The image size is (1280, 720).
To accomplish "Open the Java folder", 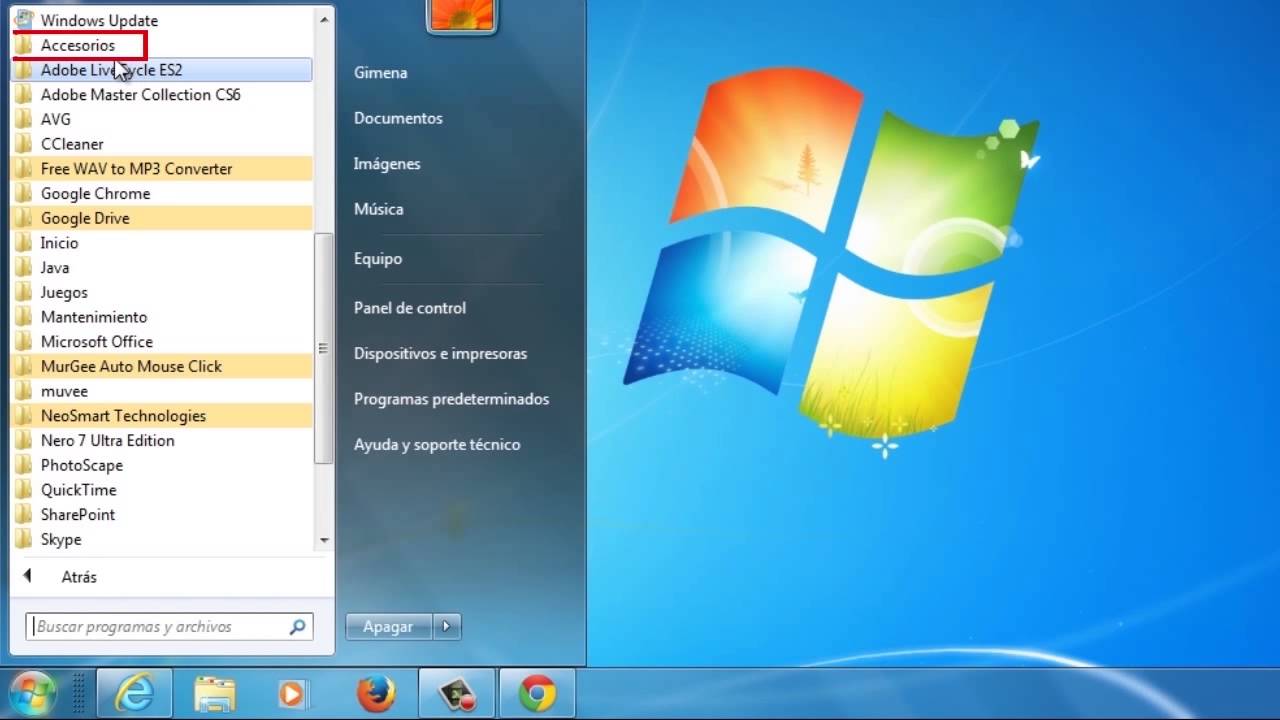I will 163,267.
